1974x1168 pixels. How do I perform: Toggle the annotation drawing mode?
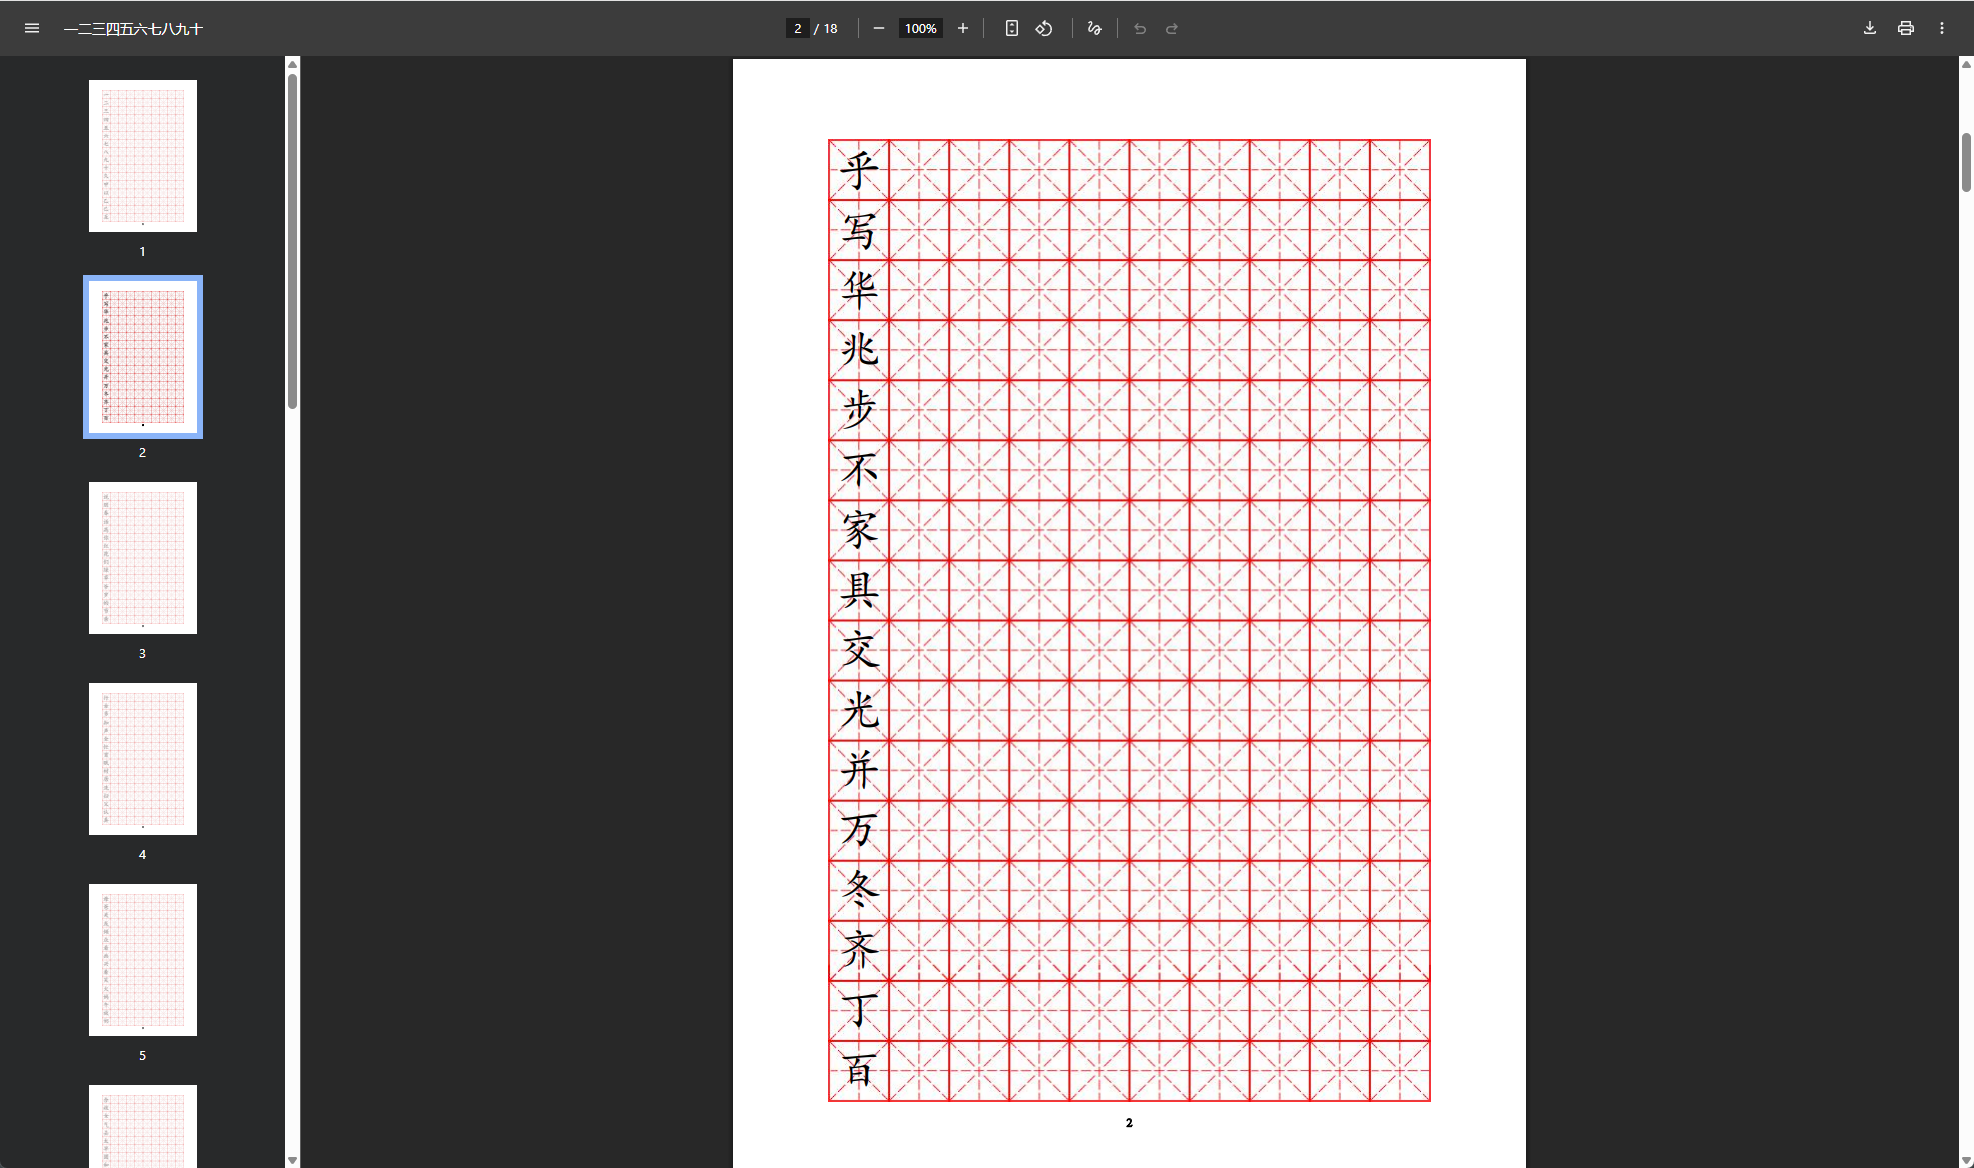pyautogui.click(x=1094, y=28)
